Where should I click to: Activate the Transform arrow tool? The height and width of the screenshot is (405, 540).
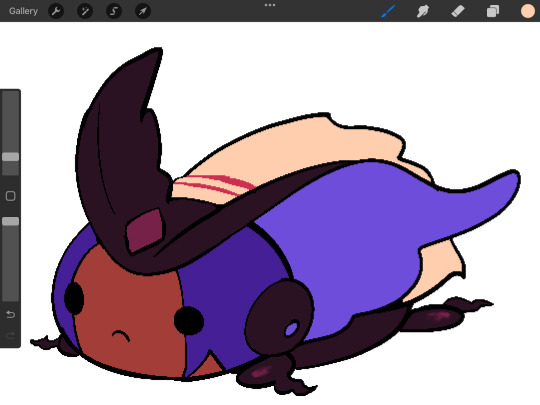(x=143, y=11)
